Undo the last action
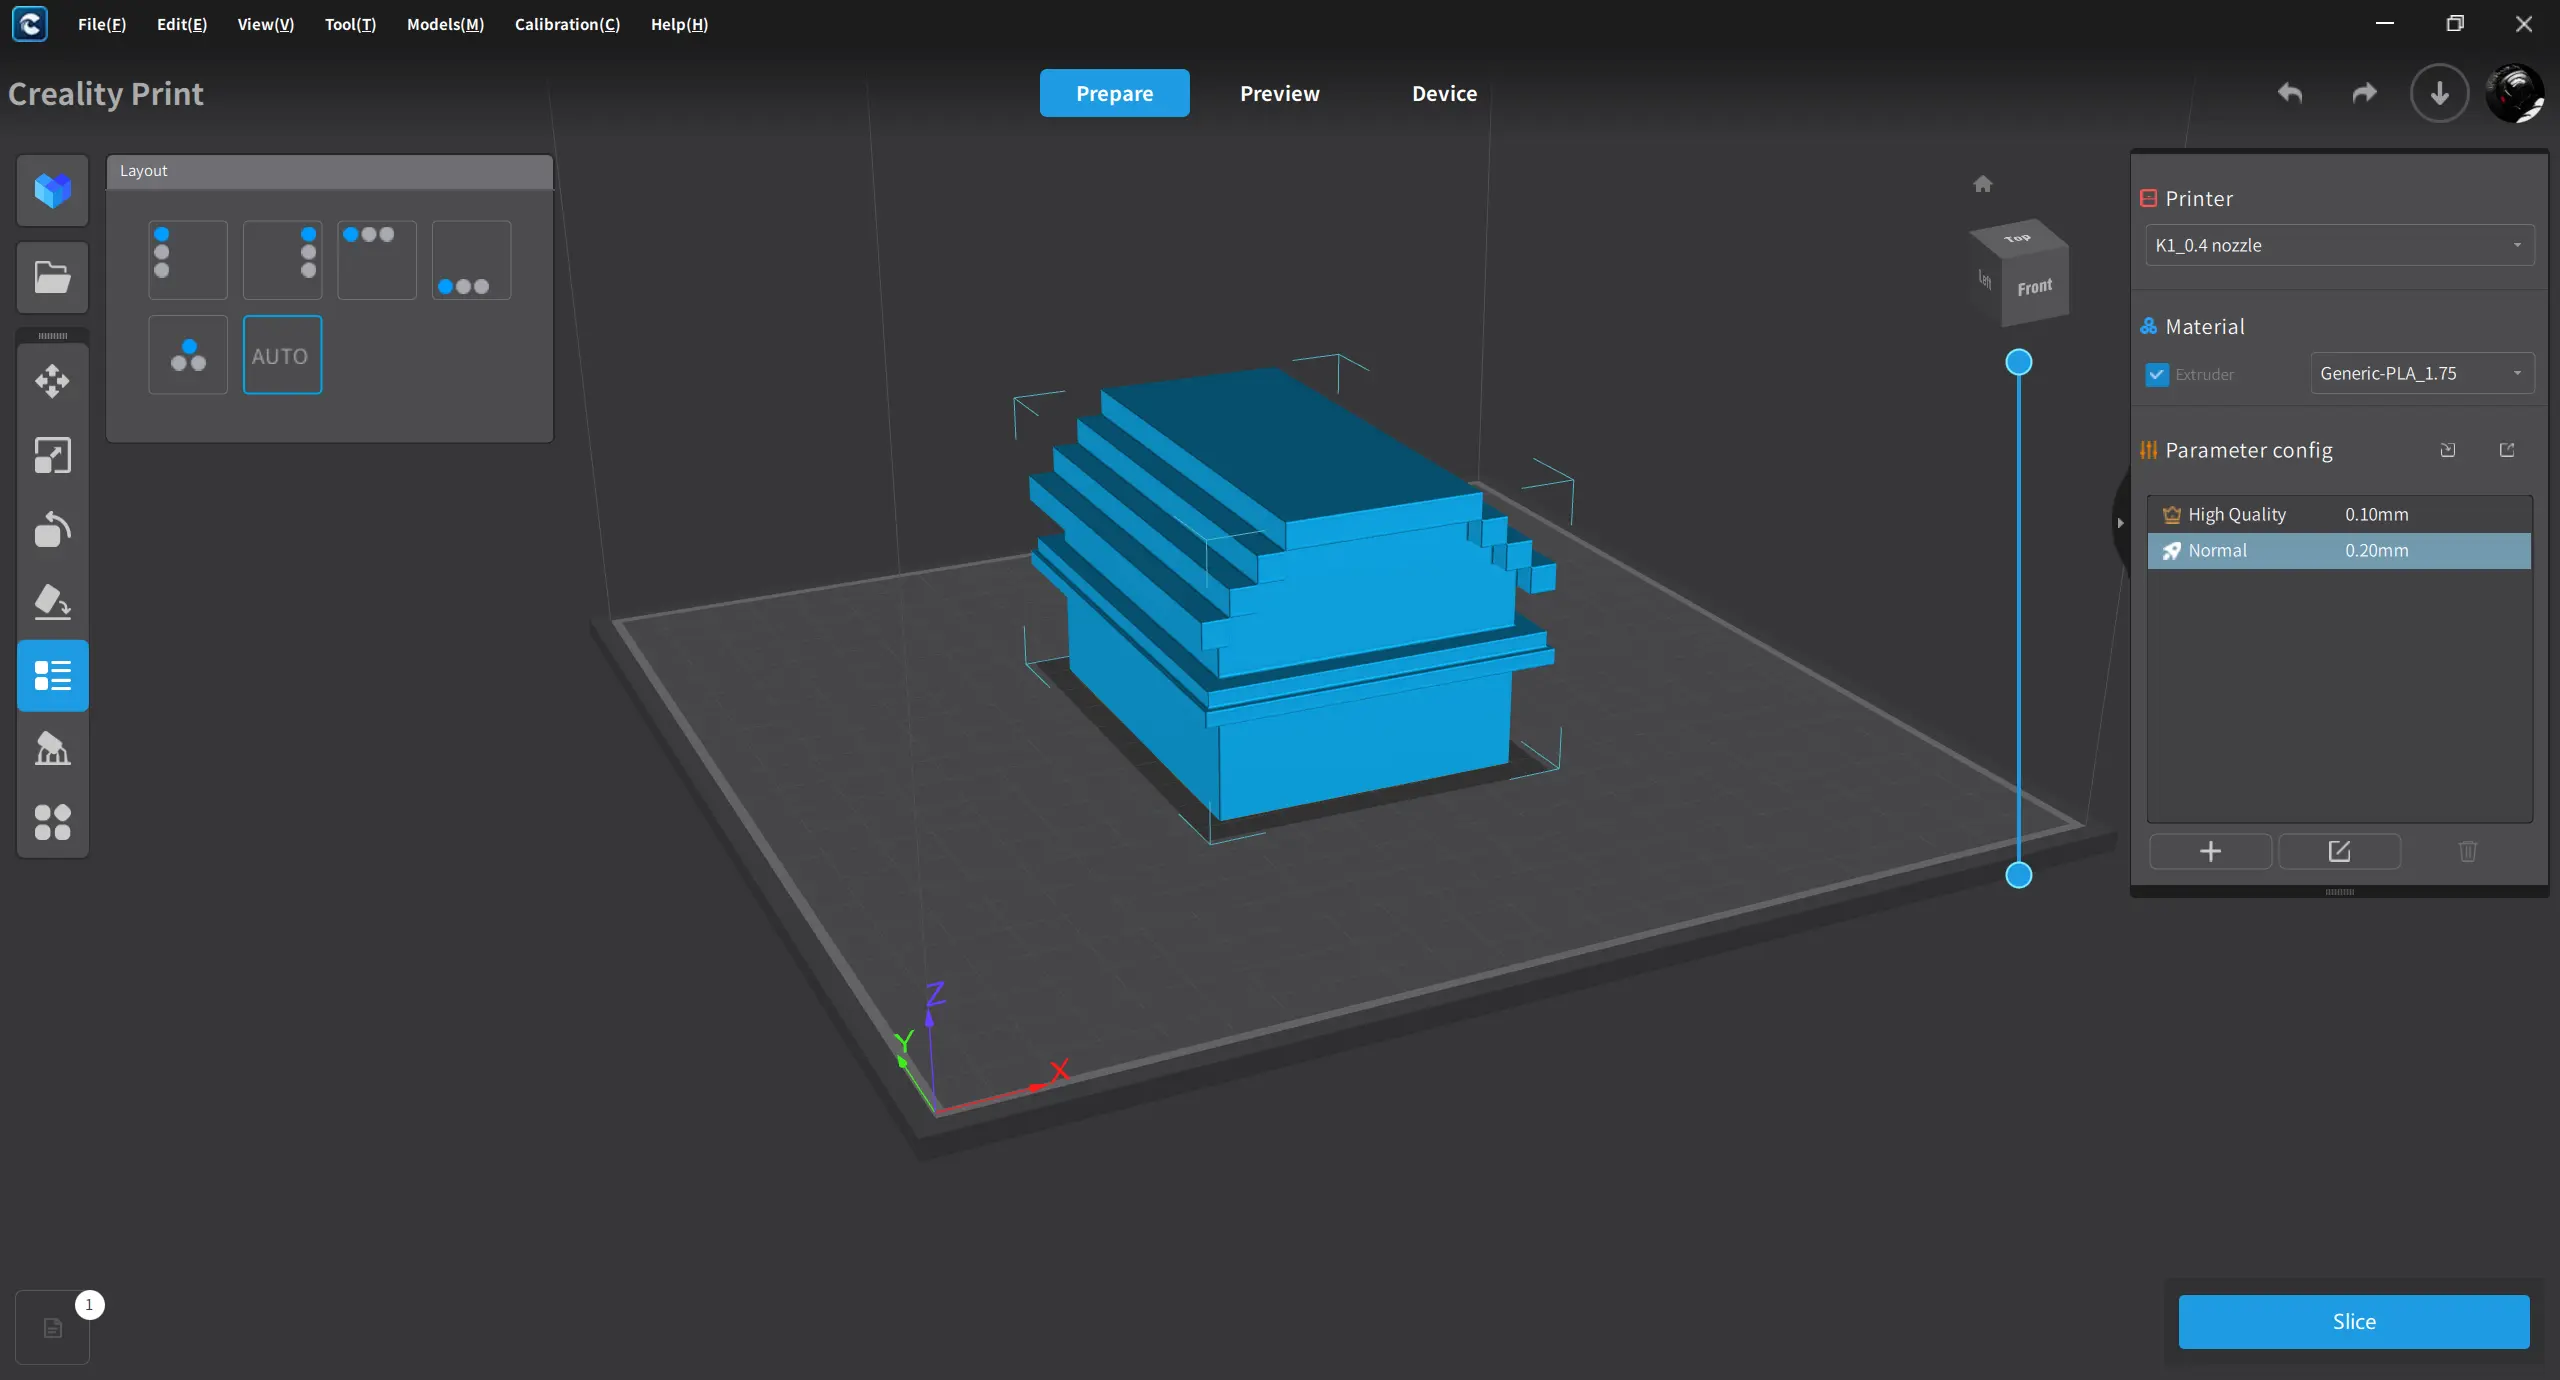This screenshot has height=1380, width=2560. tap(2290, 93)
